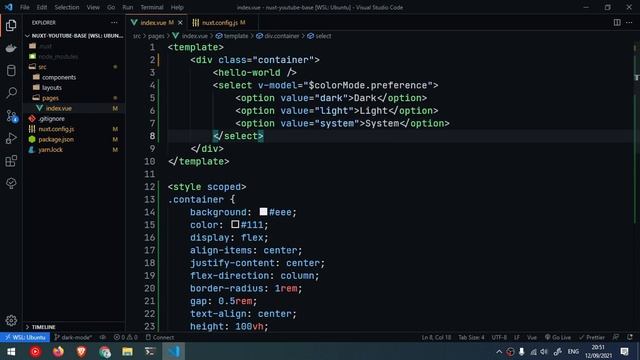Open the View menu
The width and height of the screenshot is (640, 360).
point(93,7)
